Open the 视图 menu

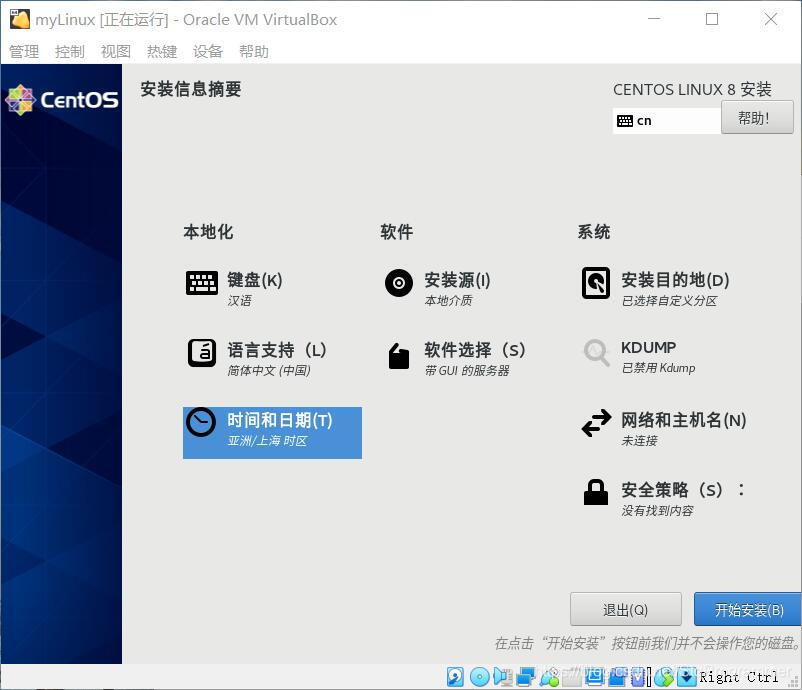click(x=116, y=51)
